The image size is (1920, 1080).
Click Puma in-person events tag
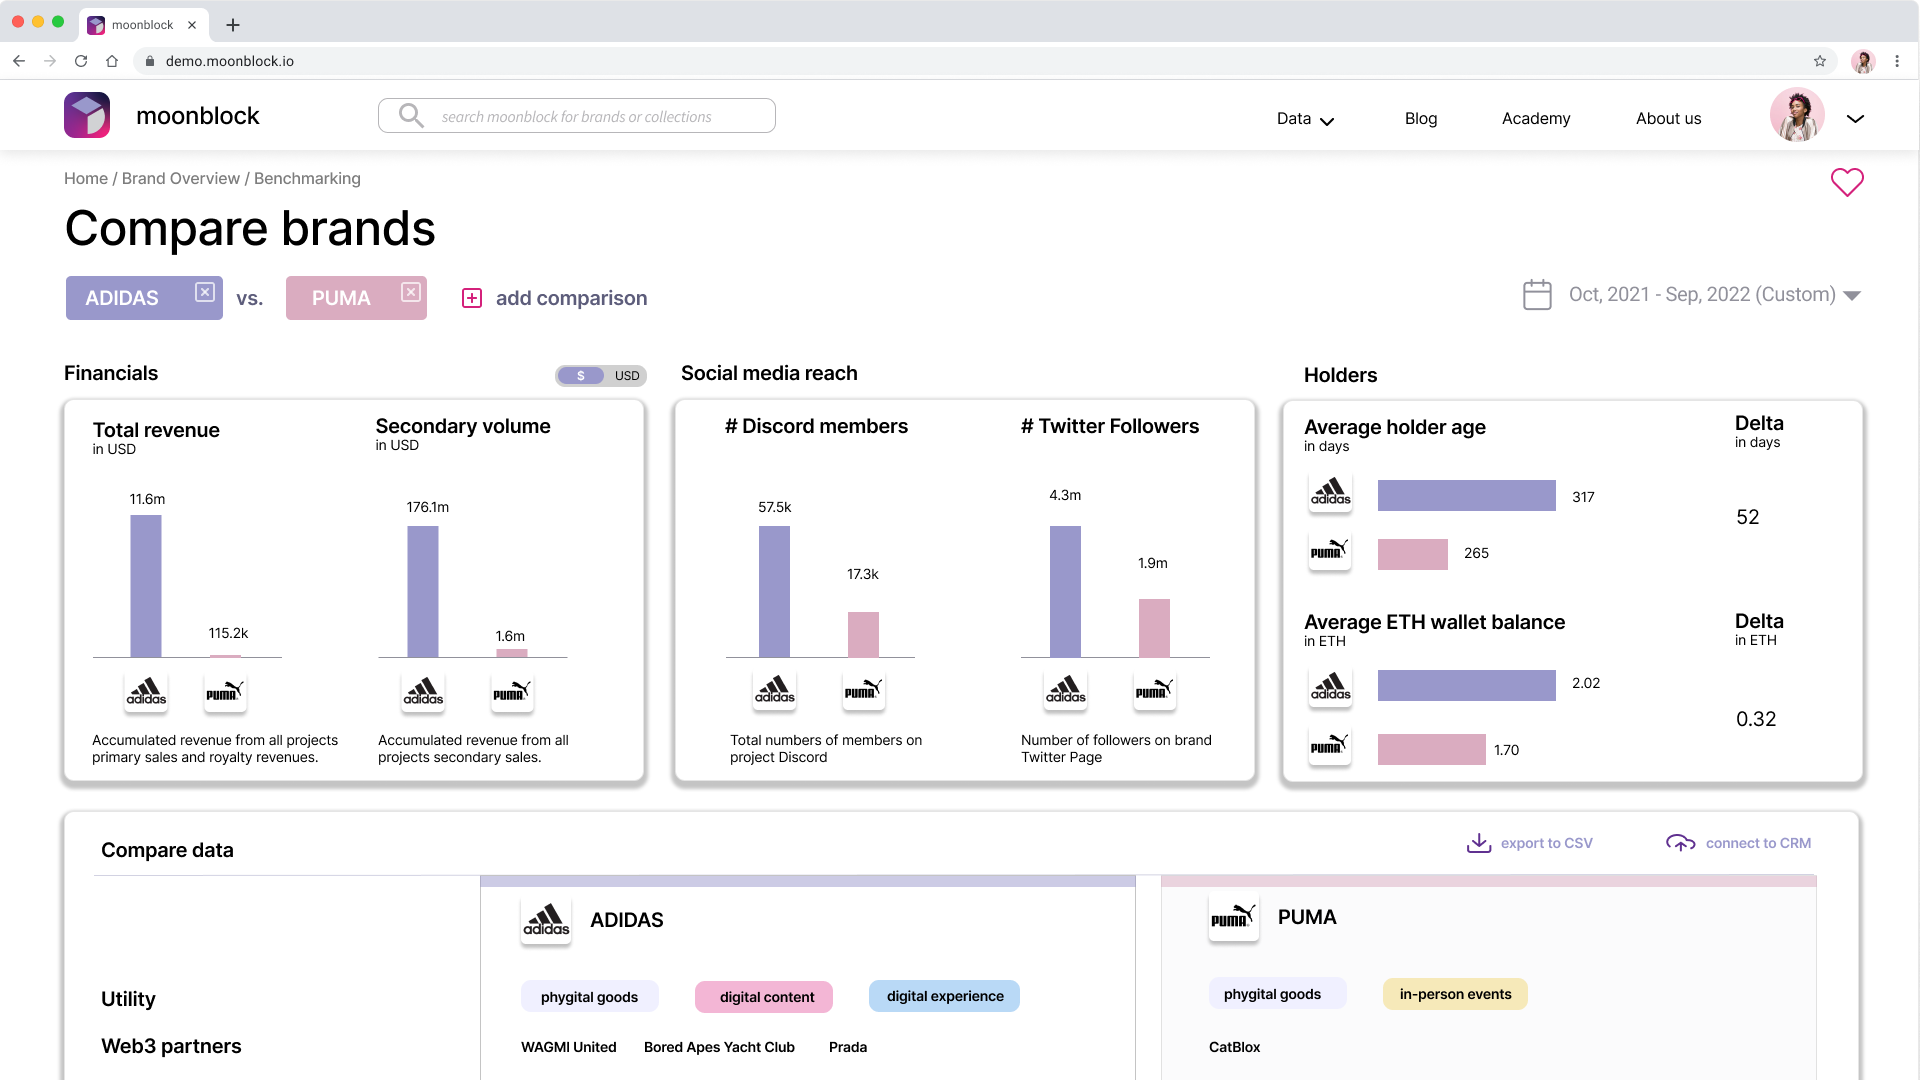coord(1455,994)
